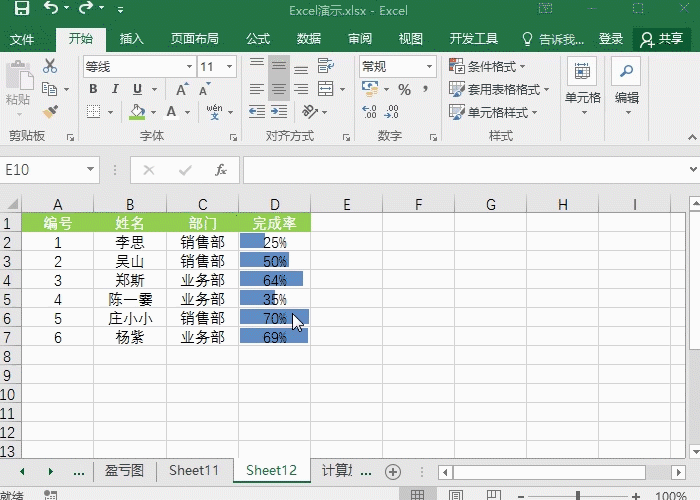Apply the accounting number format

371,89
